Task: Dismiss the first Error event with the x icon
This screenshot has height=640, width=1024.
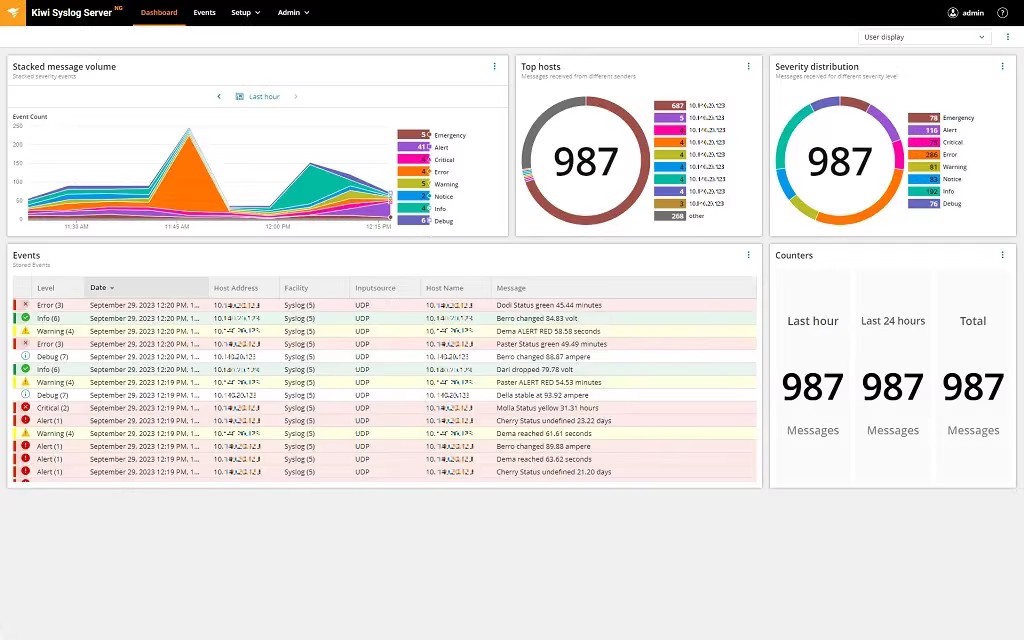Action: tap(28, 303)
